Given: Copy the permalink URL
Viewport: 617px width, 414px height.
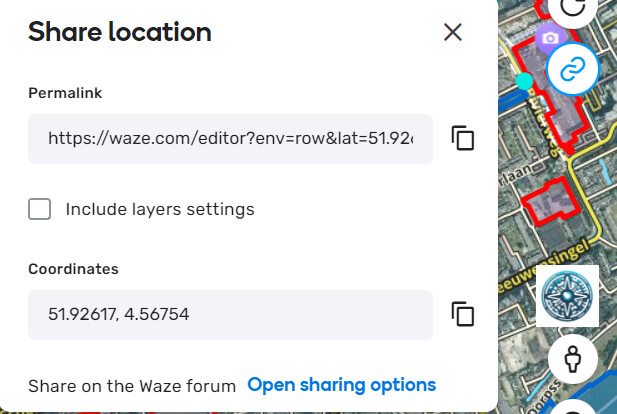Looking at the screenshot, I should (462, 138).
